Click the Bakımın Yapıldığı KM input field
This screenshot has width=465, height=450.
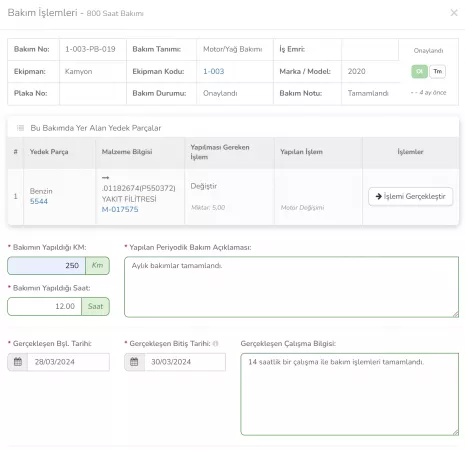coord(46,266)
